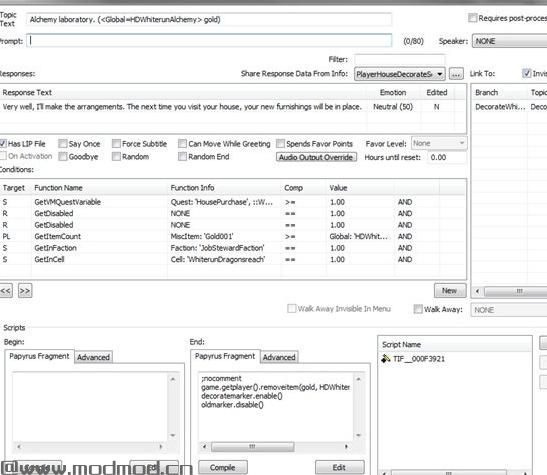Click inside Begin Papyrus fragment box
The width and height of the screenshot is (547, 475).
[x=90, y=407]
